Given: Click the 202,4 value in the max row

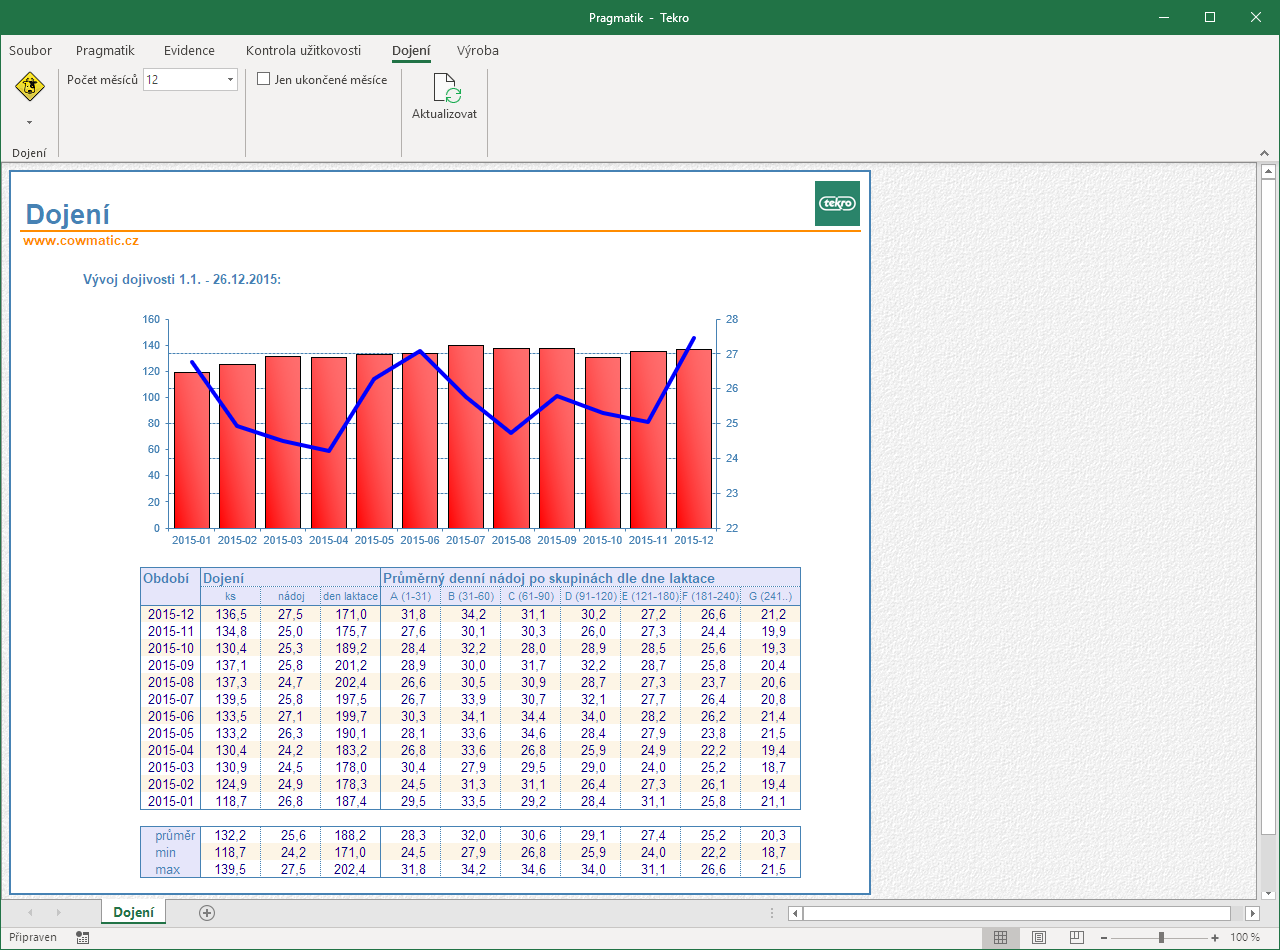Looking at the screenshot, I should [350, 870].
